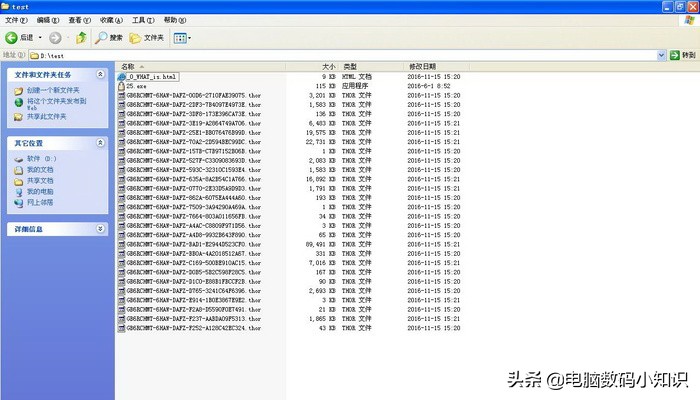Viewport: 700px width, 400px height.
Task: Open 我的文档 from other places
Action: coord(40,170)
